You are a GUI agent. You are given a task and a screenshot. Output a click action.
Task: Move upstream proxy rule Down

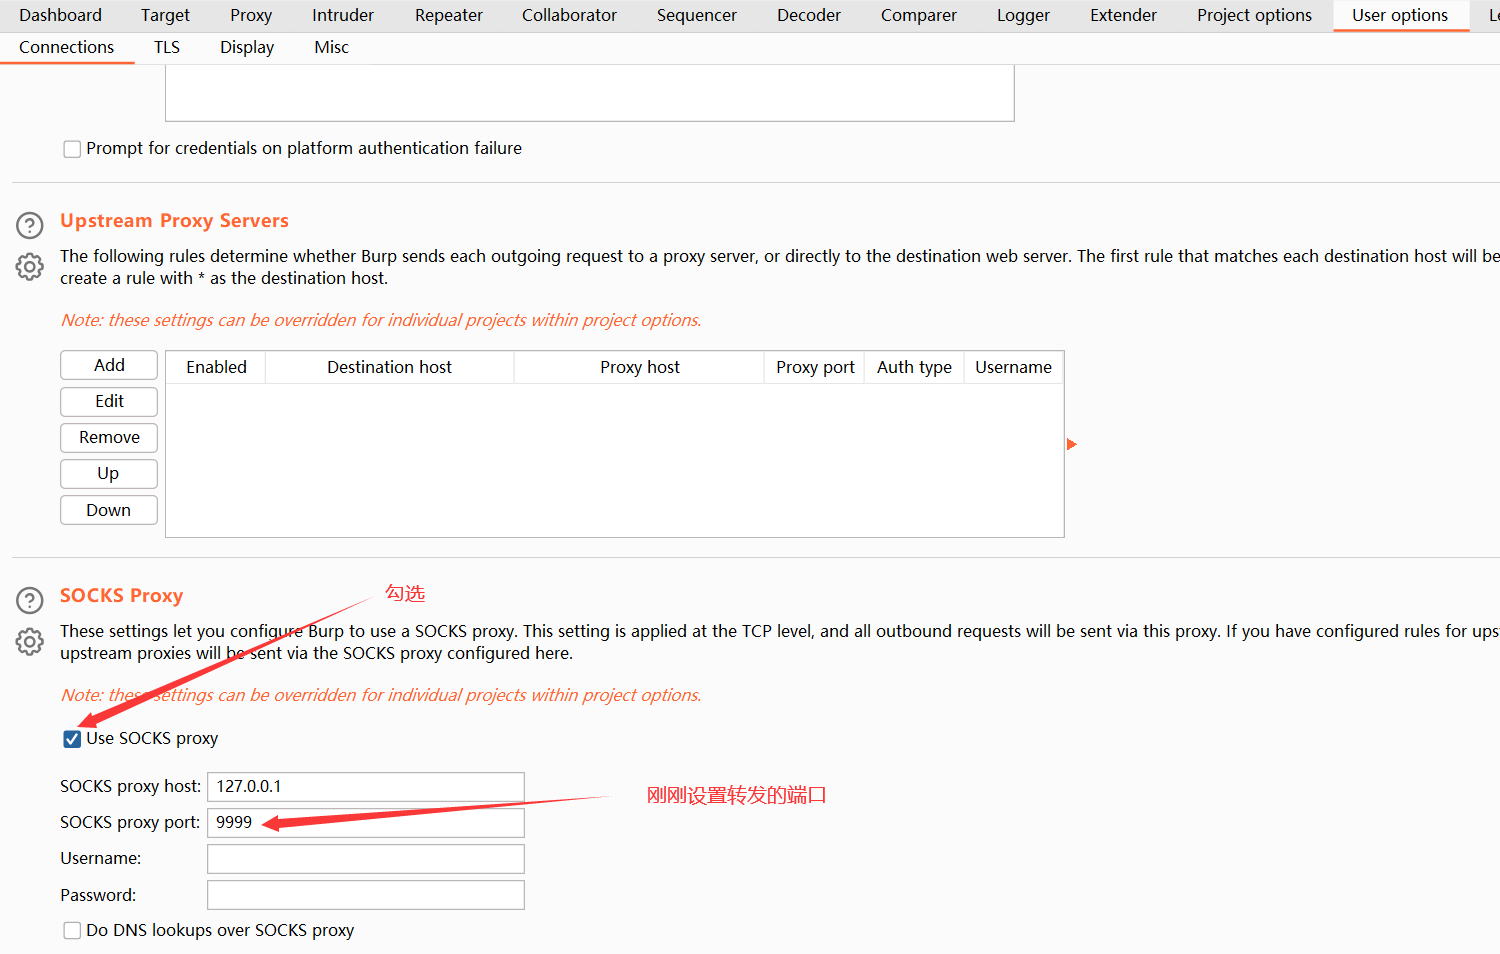[x=109, y=510]
